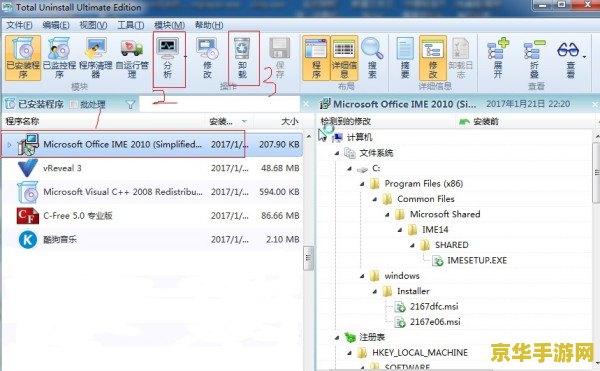This screenshot has height=371, width=600.
Task: Toggle the 详细信息 layout button
Action: point(344,57)
